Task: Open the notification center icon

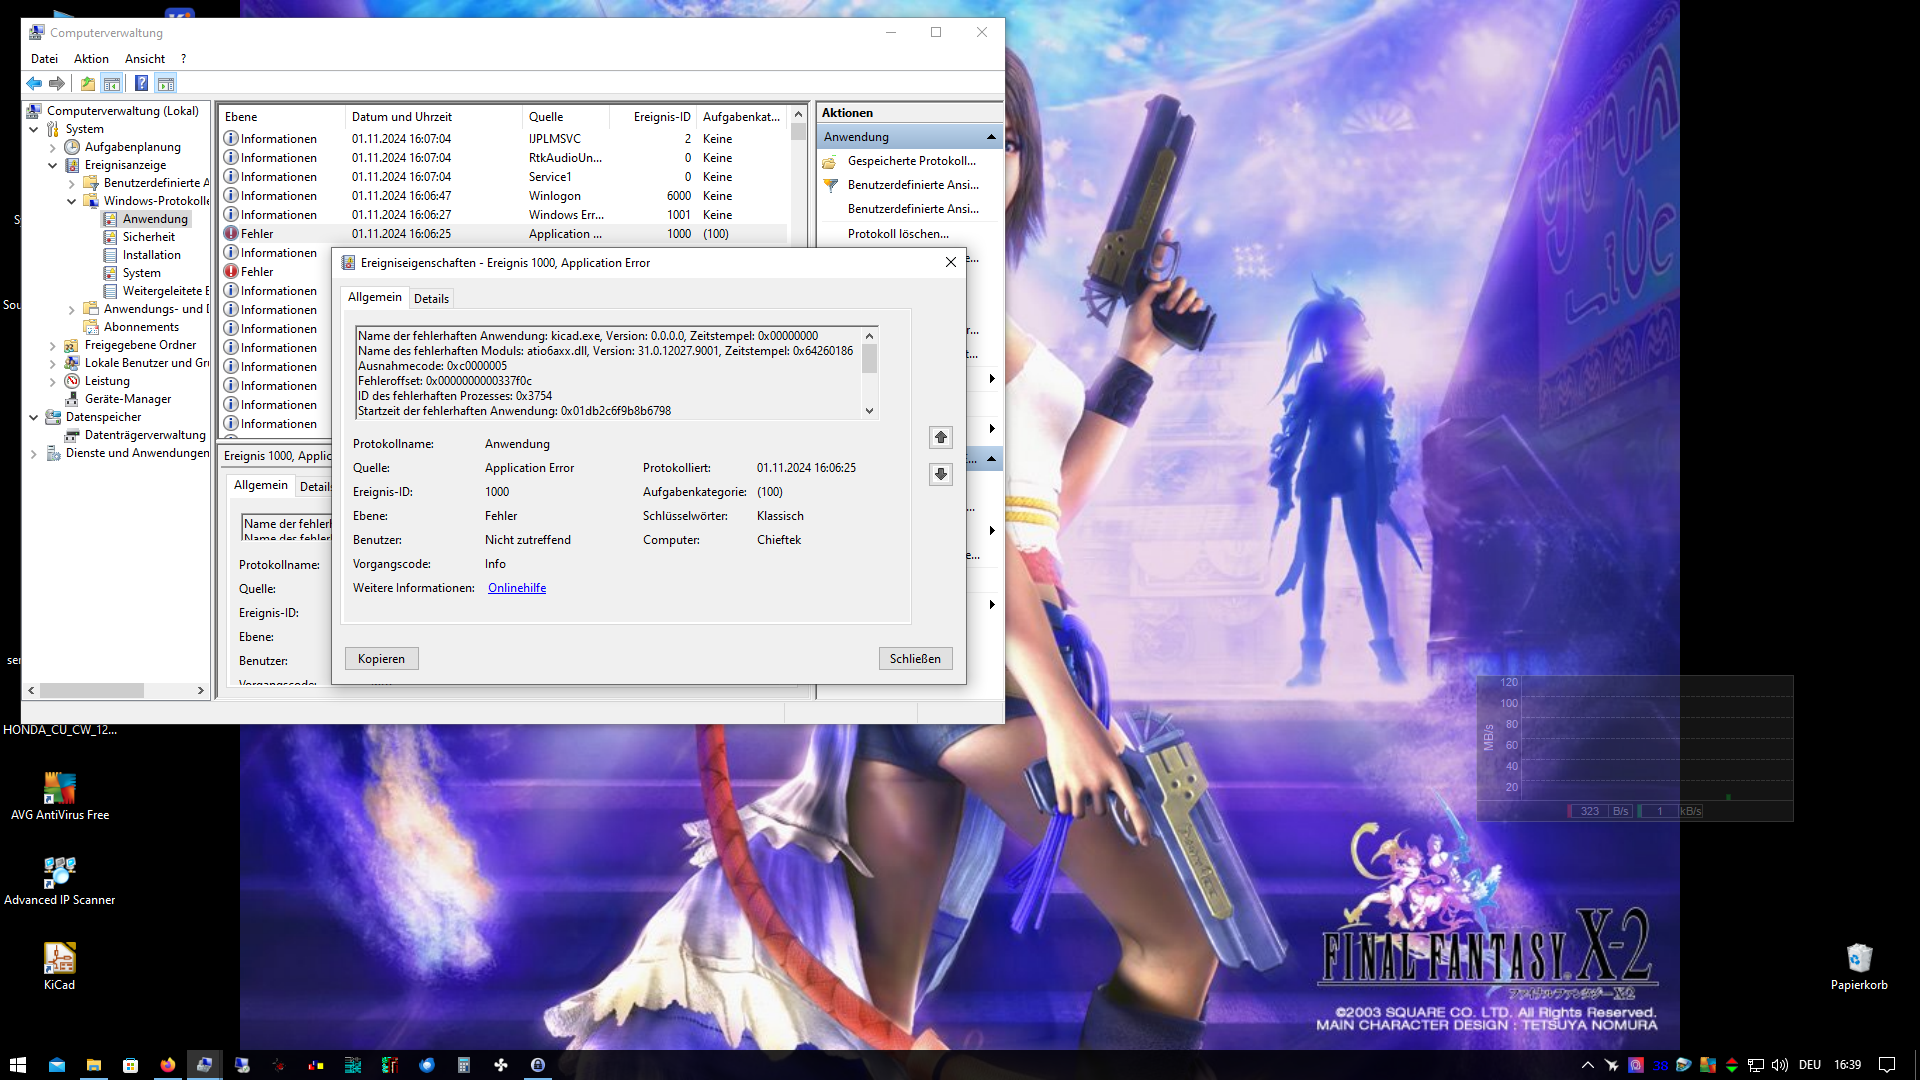Action: [x=1887, y=1065]
